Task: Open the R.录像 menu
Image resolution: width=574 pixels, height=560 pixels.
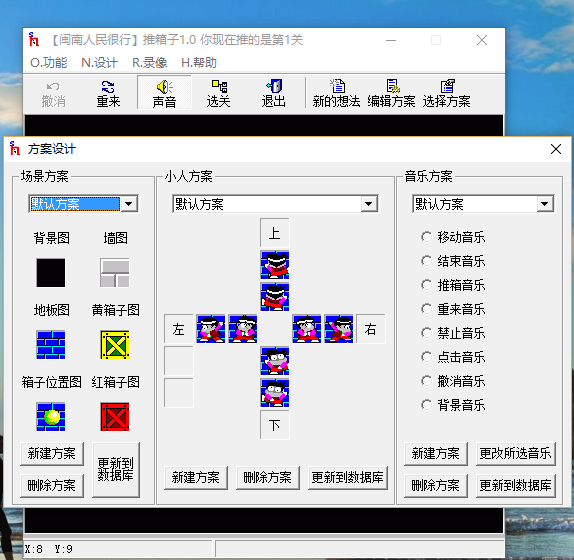Action: (150, 63)
